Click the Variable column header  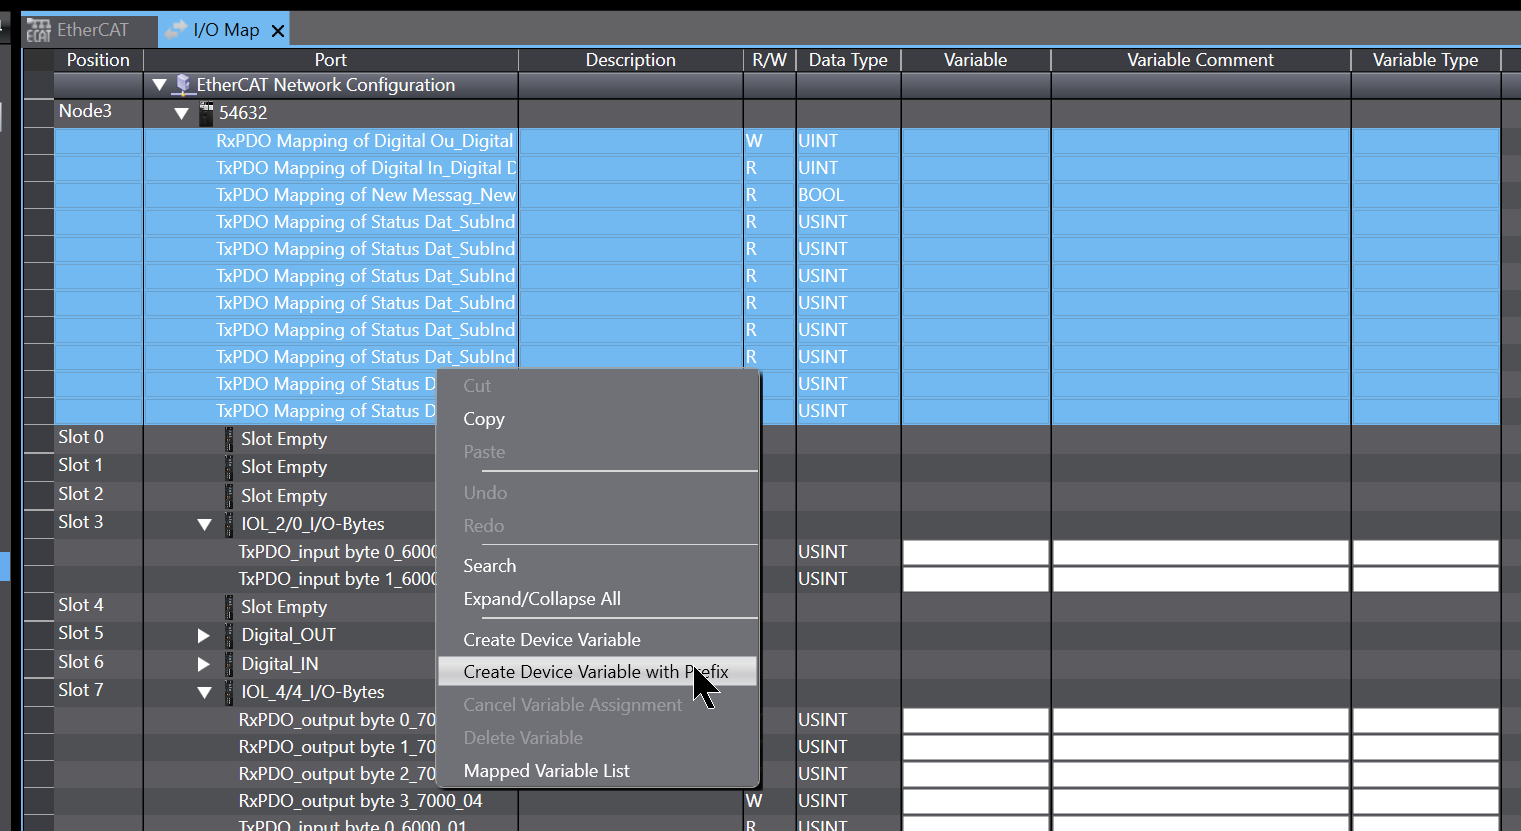point(976,60)
